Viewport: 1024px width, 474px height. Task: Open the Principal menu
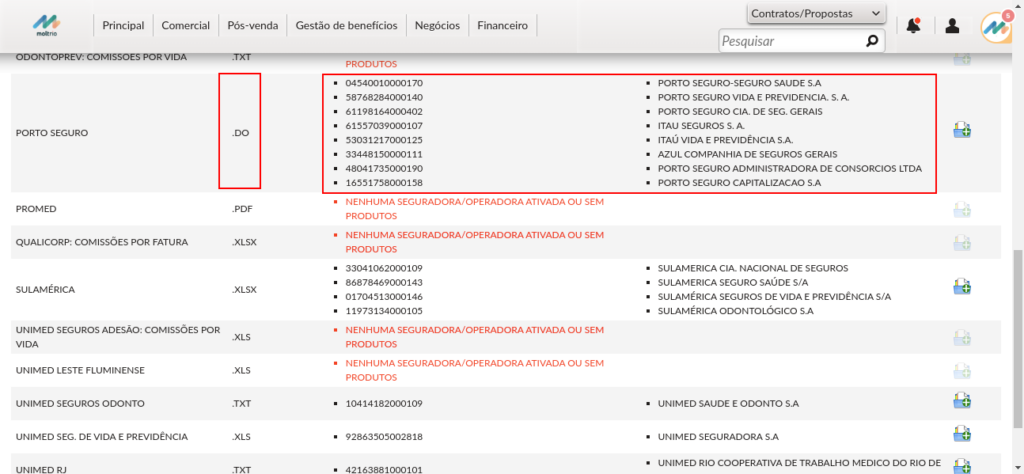pyautogui.click(x=123, y=25)
